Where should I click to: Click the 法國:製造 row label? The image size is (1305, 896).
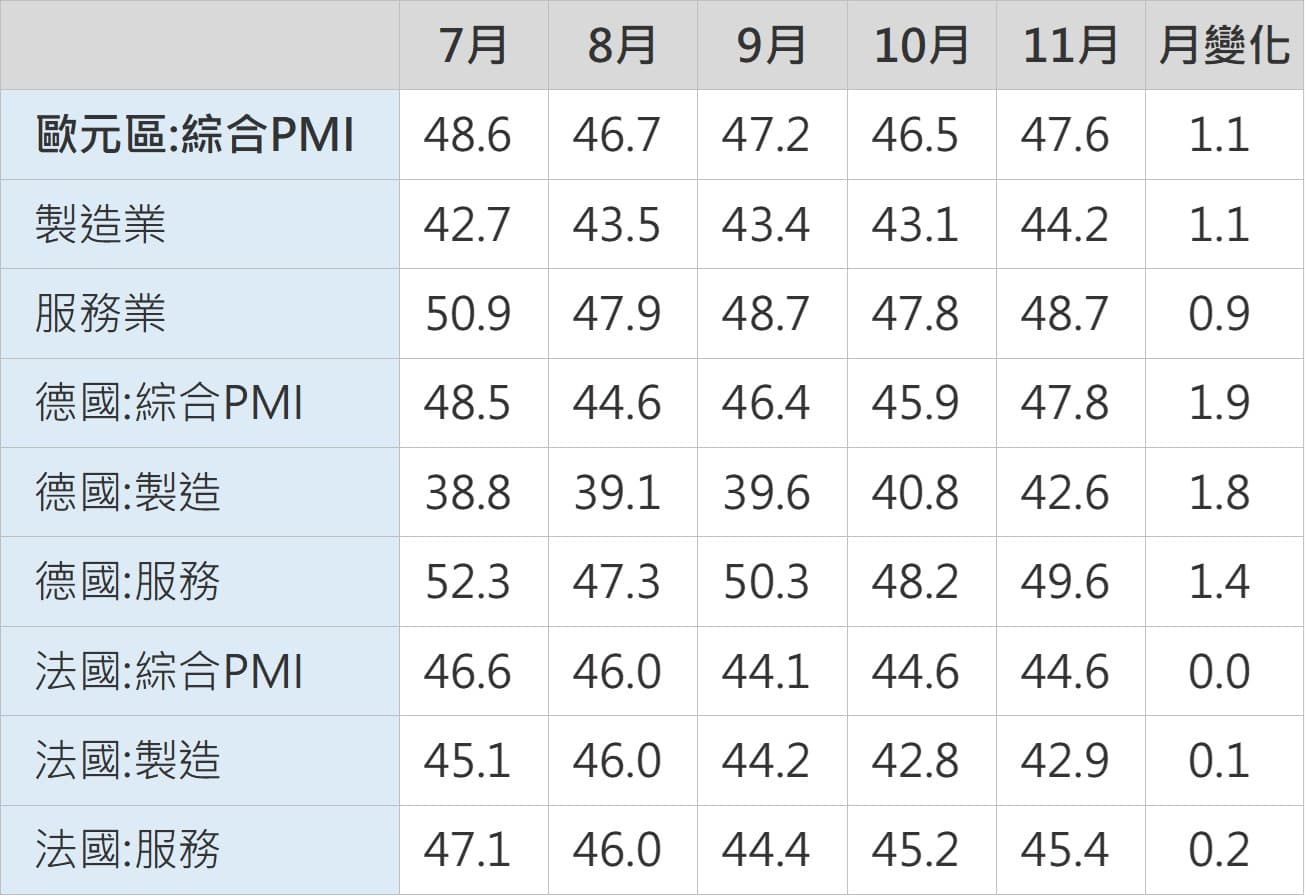point(128,761)
